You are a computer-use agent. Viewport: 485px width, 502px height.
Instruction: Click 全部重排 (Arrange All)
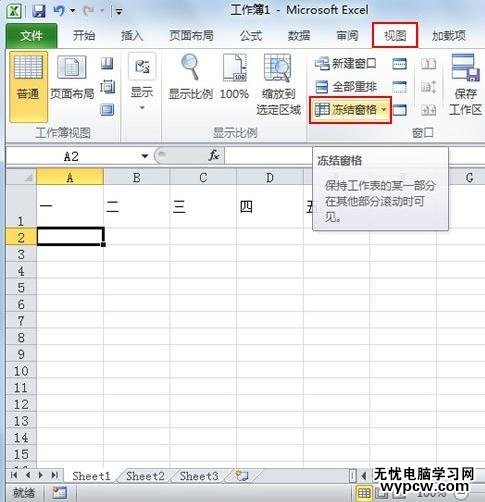345,87
